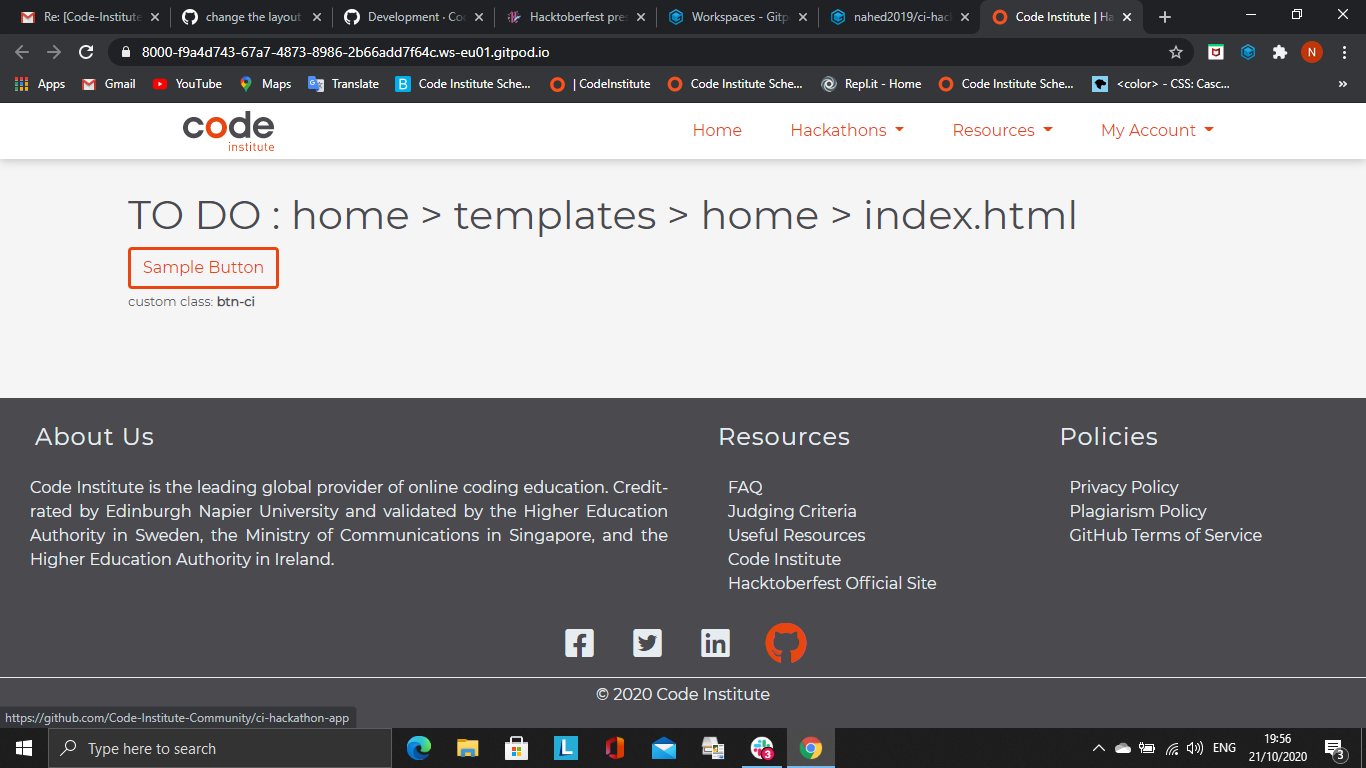Open the LinkedIn icon in footer
This screenshot has height=768, width=1366.
(x=715, y=643)
